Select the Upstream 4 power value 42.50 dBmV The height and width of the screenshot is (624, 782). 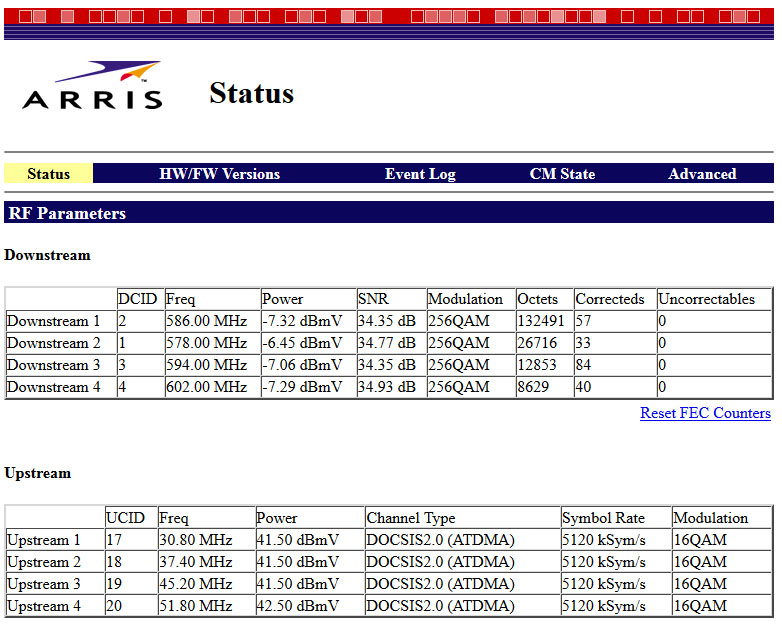pyautogui.click(x=298, y=606)
